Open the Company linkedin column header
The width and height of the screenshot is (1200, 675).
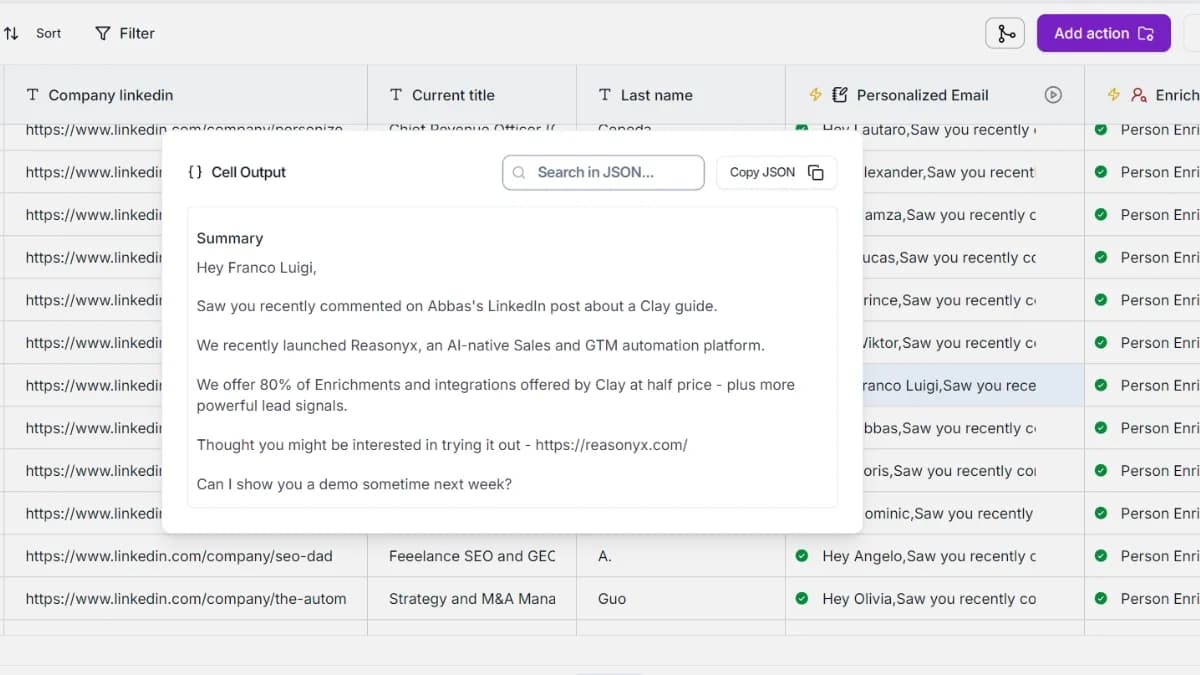110,95
